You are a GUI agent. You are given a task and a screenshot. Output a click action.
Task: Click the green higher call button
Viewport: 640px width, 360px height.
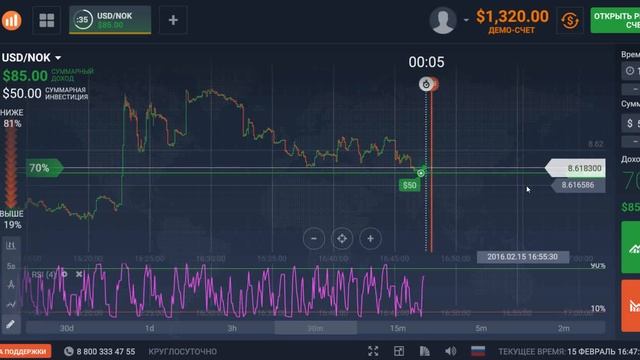click(x=631, y=247)
